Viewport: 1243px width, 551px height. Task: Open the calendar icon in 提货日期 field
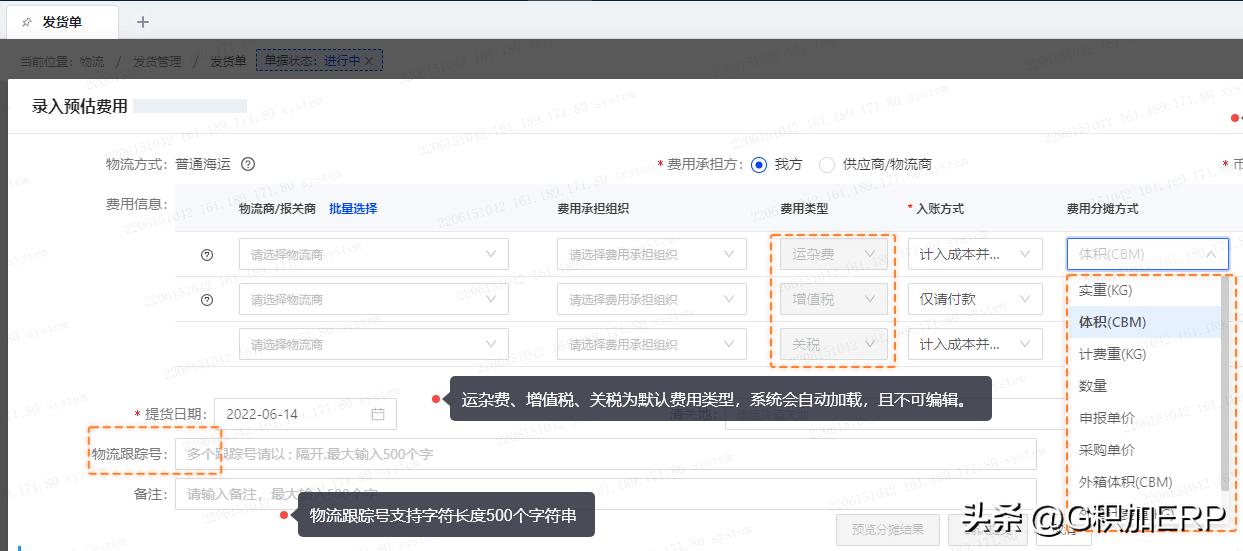click(x=378, y=414)
